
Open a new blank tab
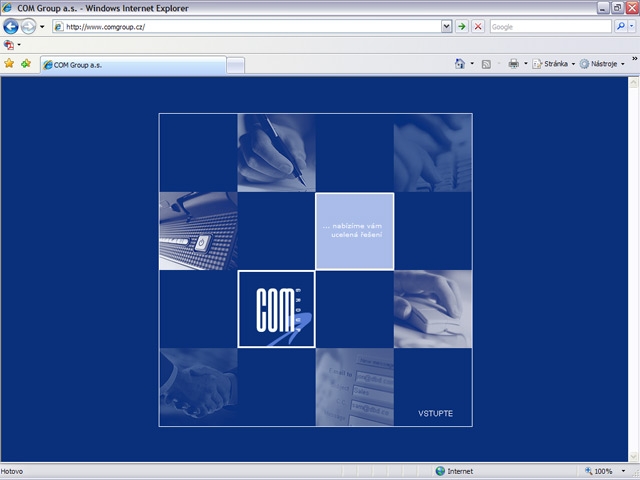coord(236,66)
